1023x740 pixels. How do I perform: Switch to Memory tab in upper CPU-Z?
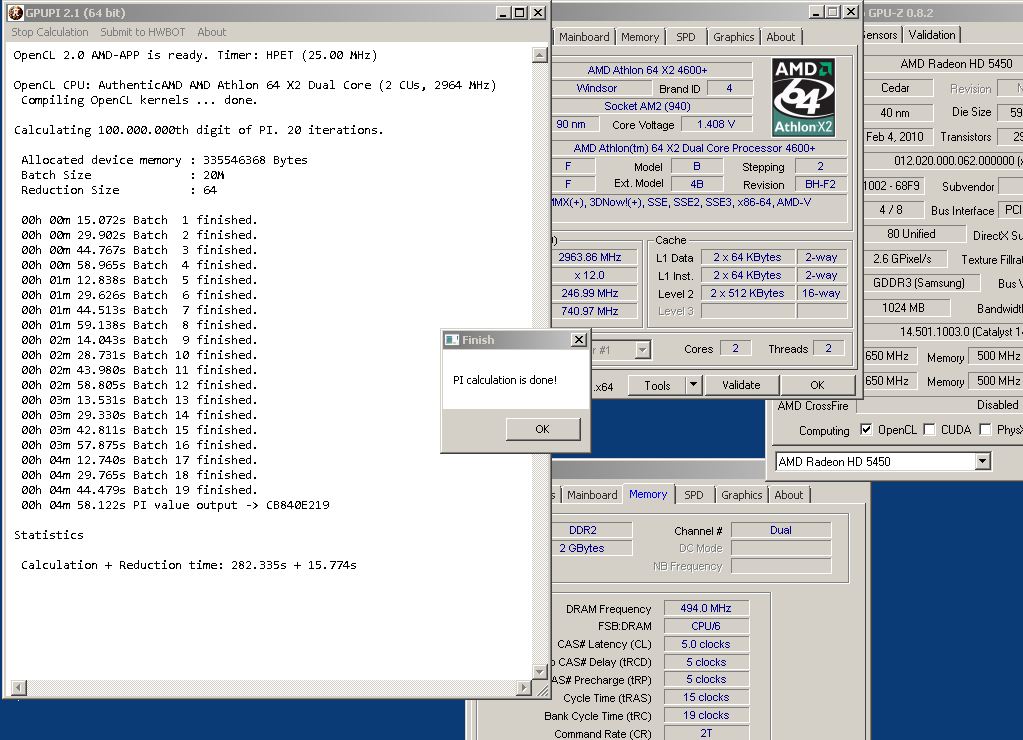tap(639, 37)
